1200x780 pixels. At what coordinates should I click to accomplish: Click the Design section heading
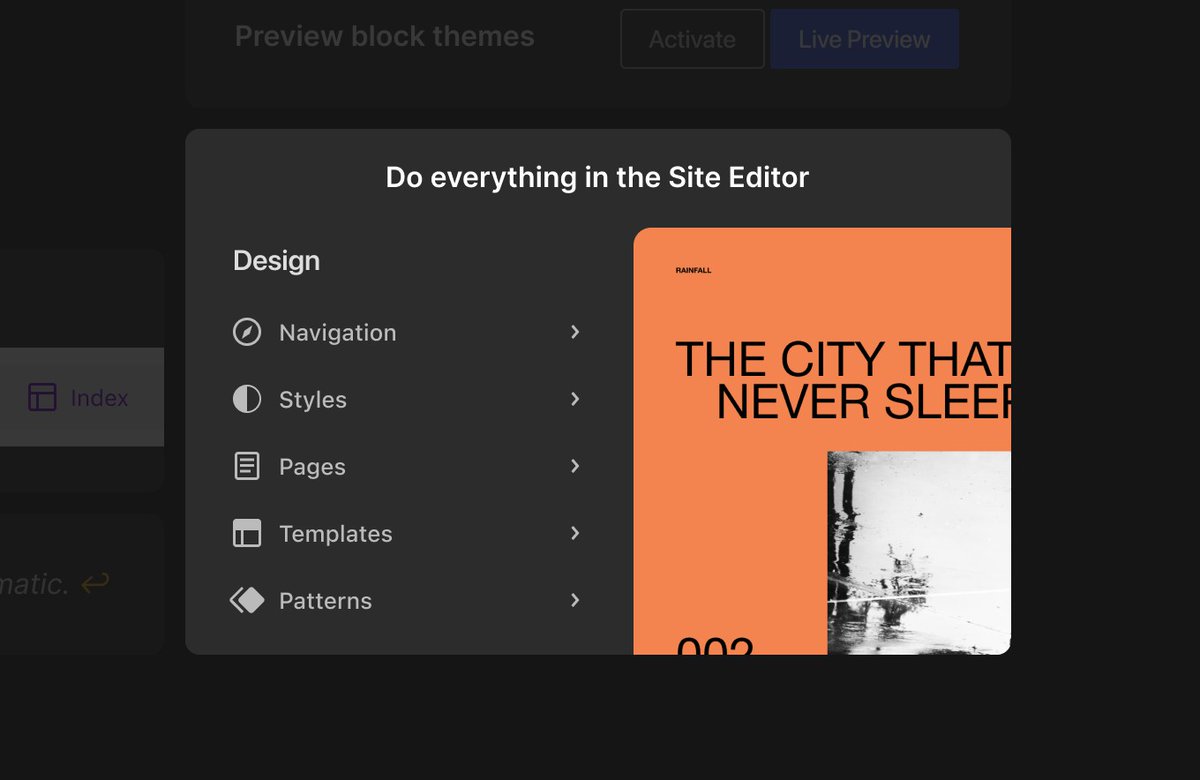tap(276, 260)
